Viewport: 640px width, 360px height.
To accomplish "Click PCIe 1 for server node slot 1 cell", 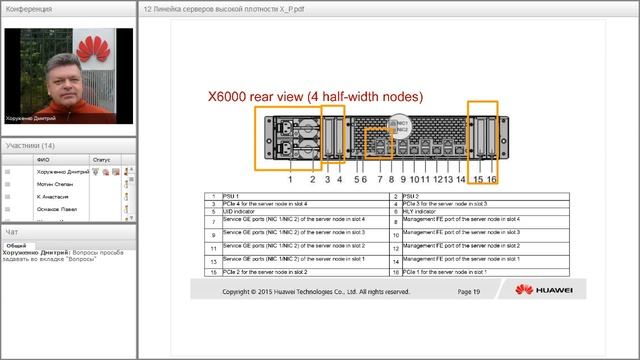I will [486, 272].
